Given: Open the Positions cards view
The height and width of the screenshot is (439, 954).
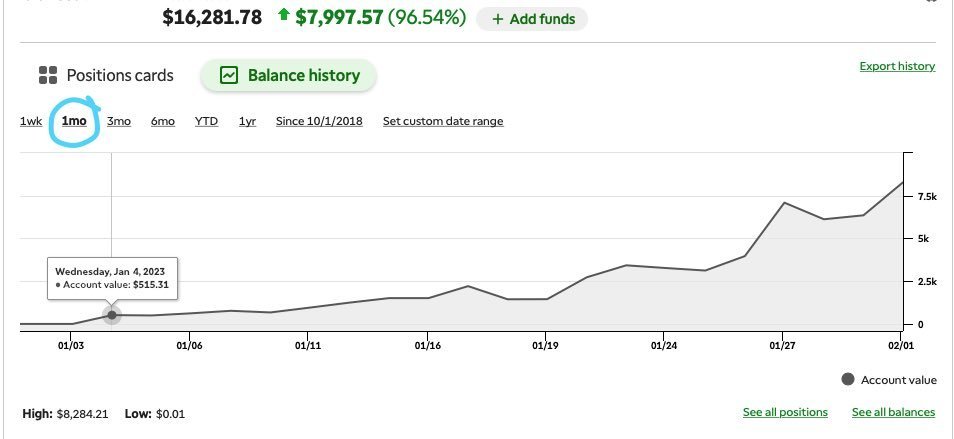Looking at the screenshot, I should (106, 75).
